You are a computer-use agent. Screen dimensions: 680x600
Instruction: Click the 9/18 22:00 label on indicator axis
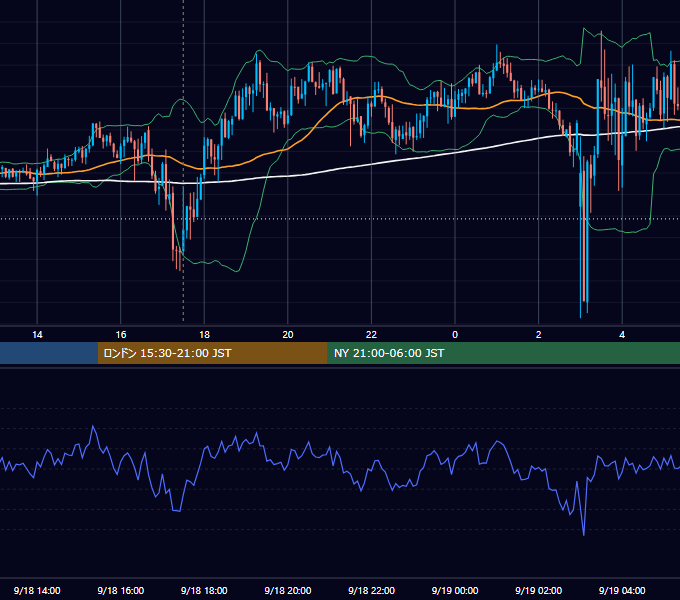click(371, 590)
